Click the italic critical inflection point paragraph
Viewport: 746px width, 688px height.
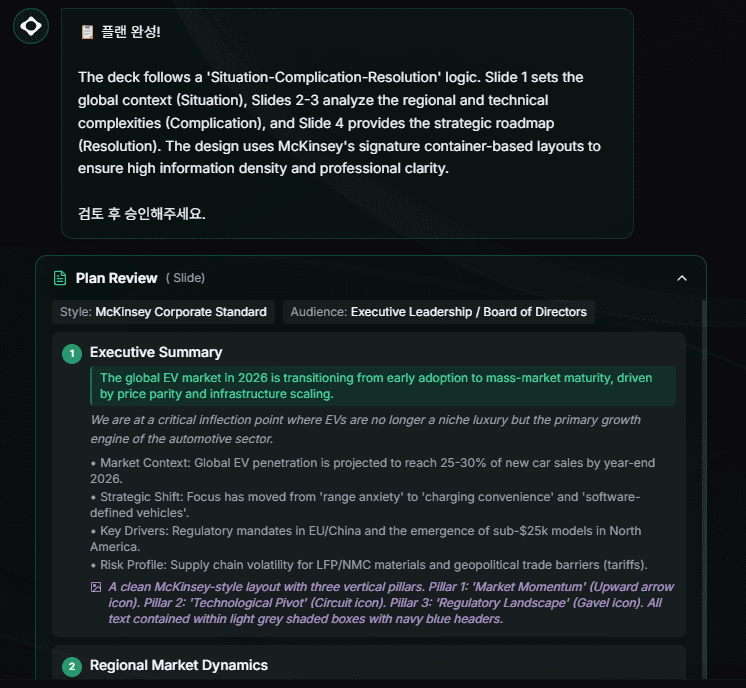coord(365,429)
